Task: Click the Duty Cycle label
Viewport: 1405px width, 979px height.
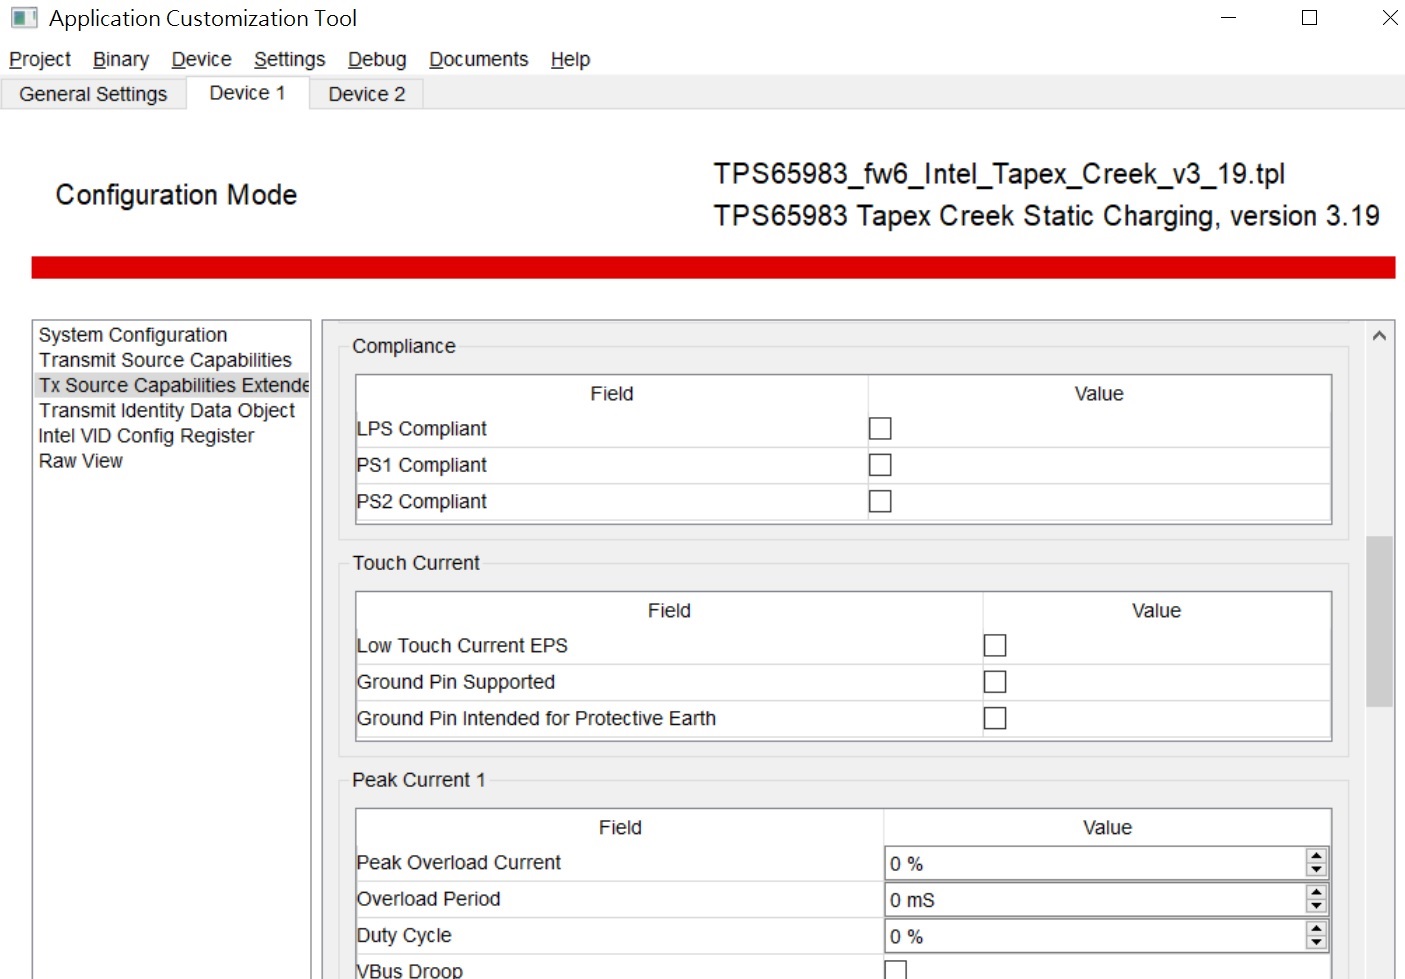Action: point(404,935)
